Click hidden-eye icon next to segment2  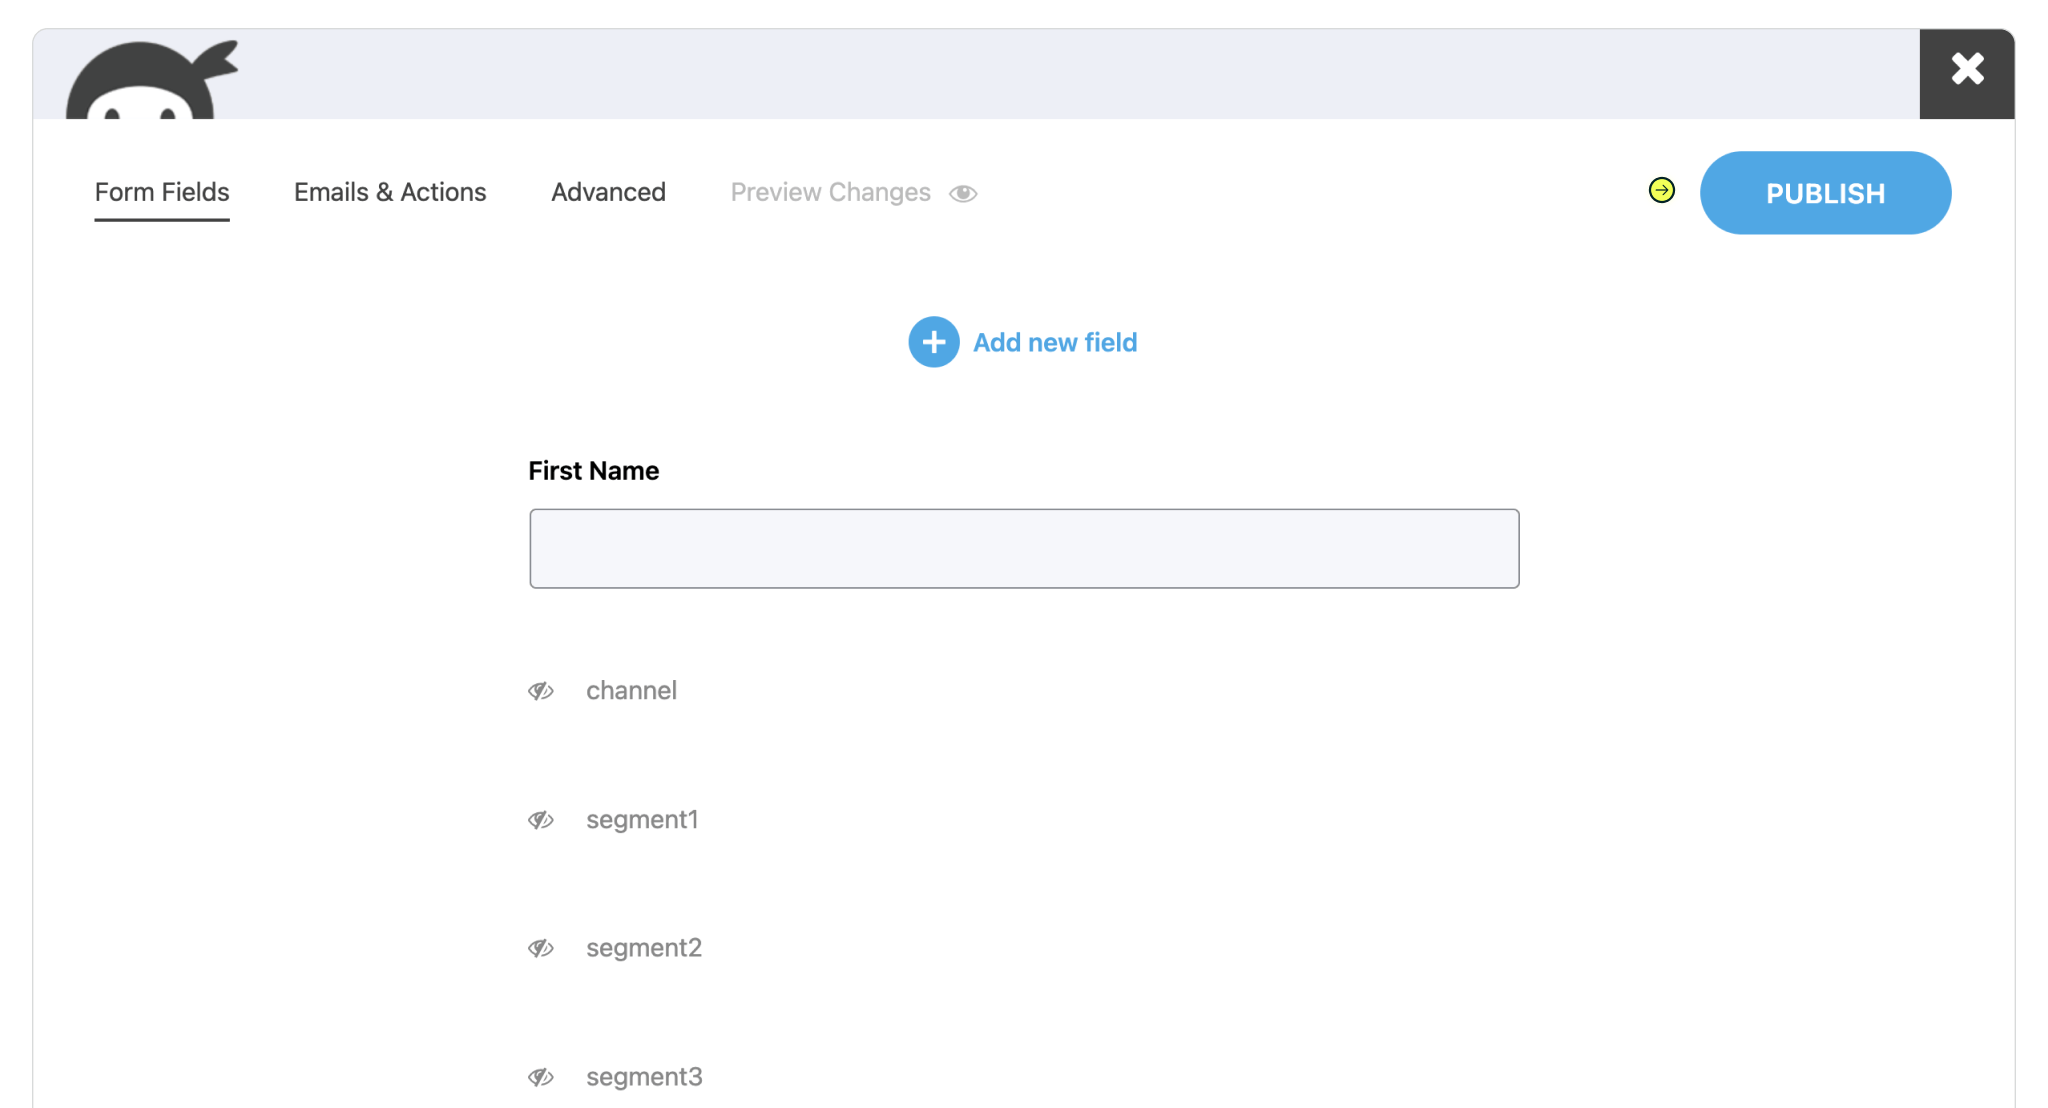tap(541, 948)
